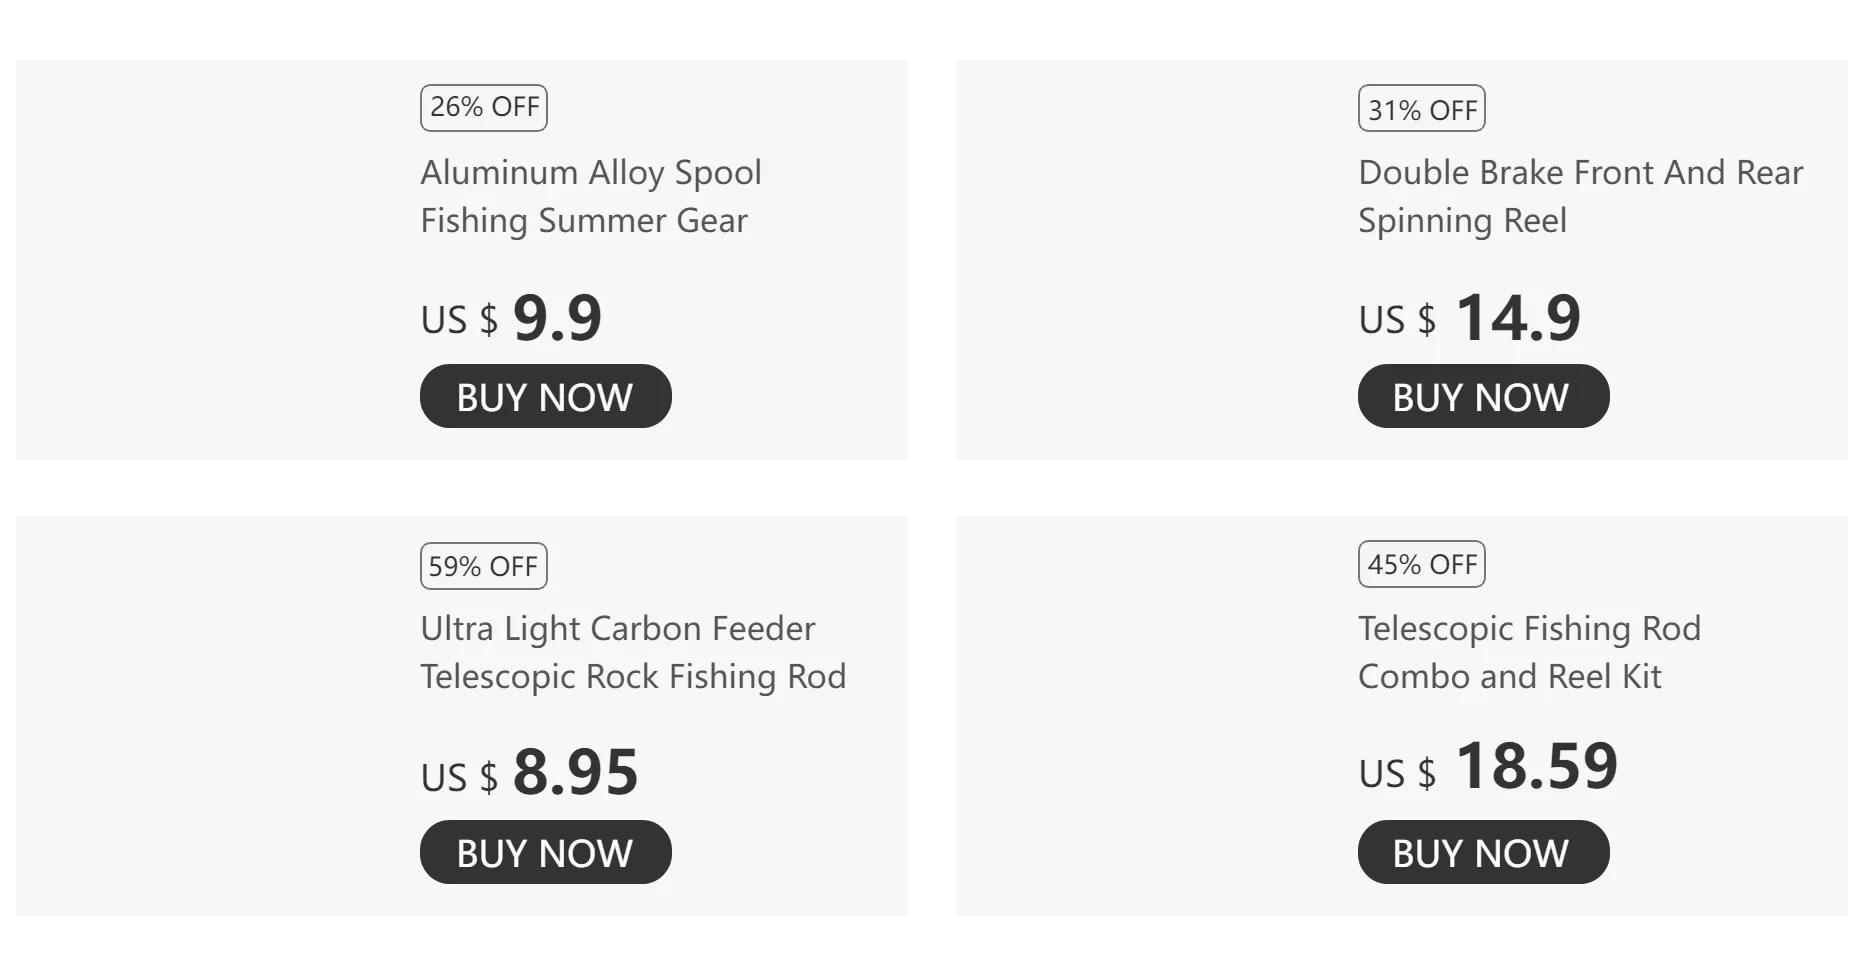Click the 31% OFF discount badge
The width and height of the screenshot is (1864, 972).
(1421, 109)
